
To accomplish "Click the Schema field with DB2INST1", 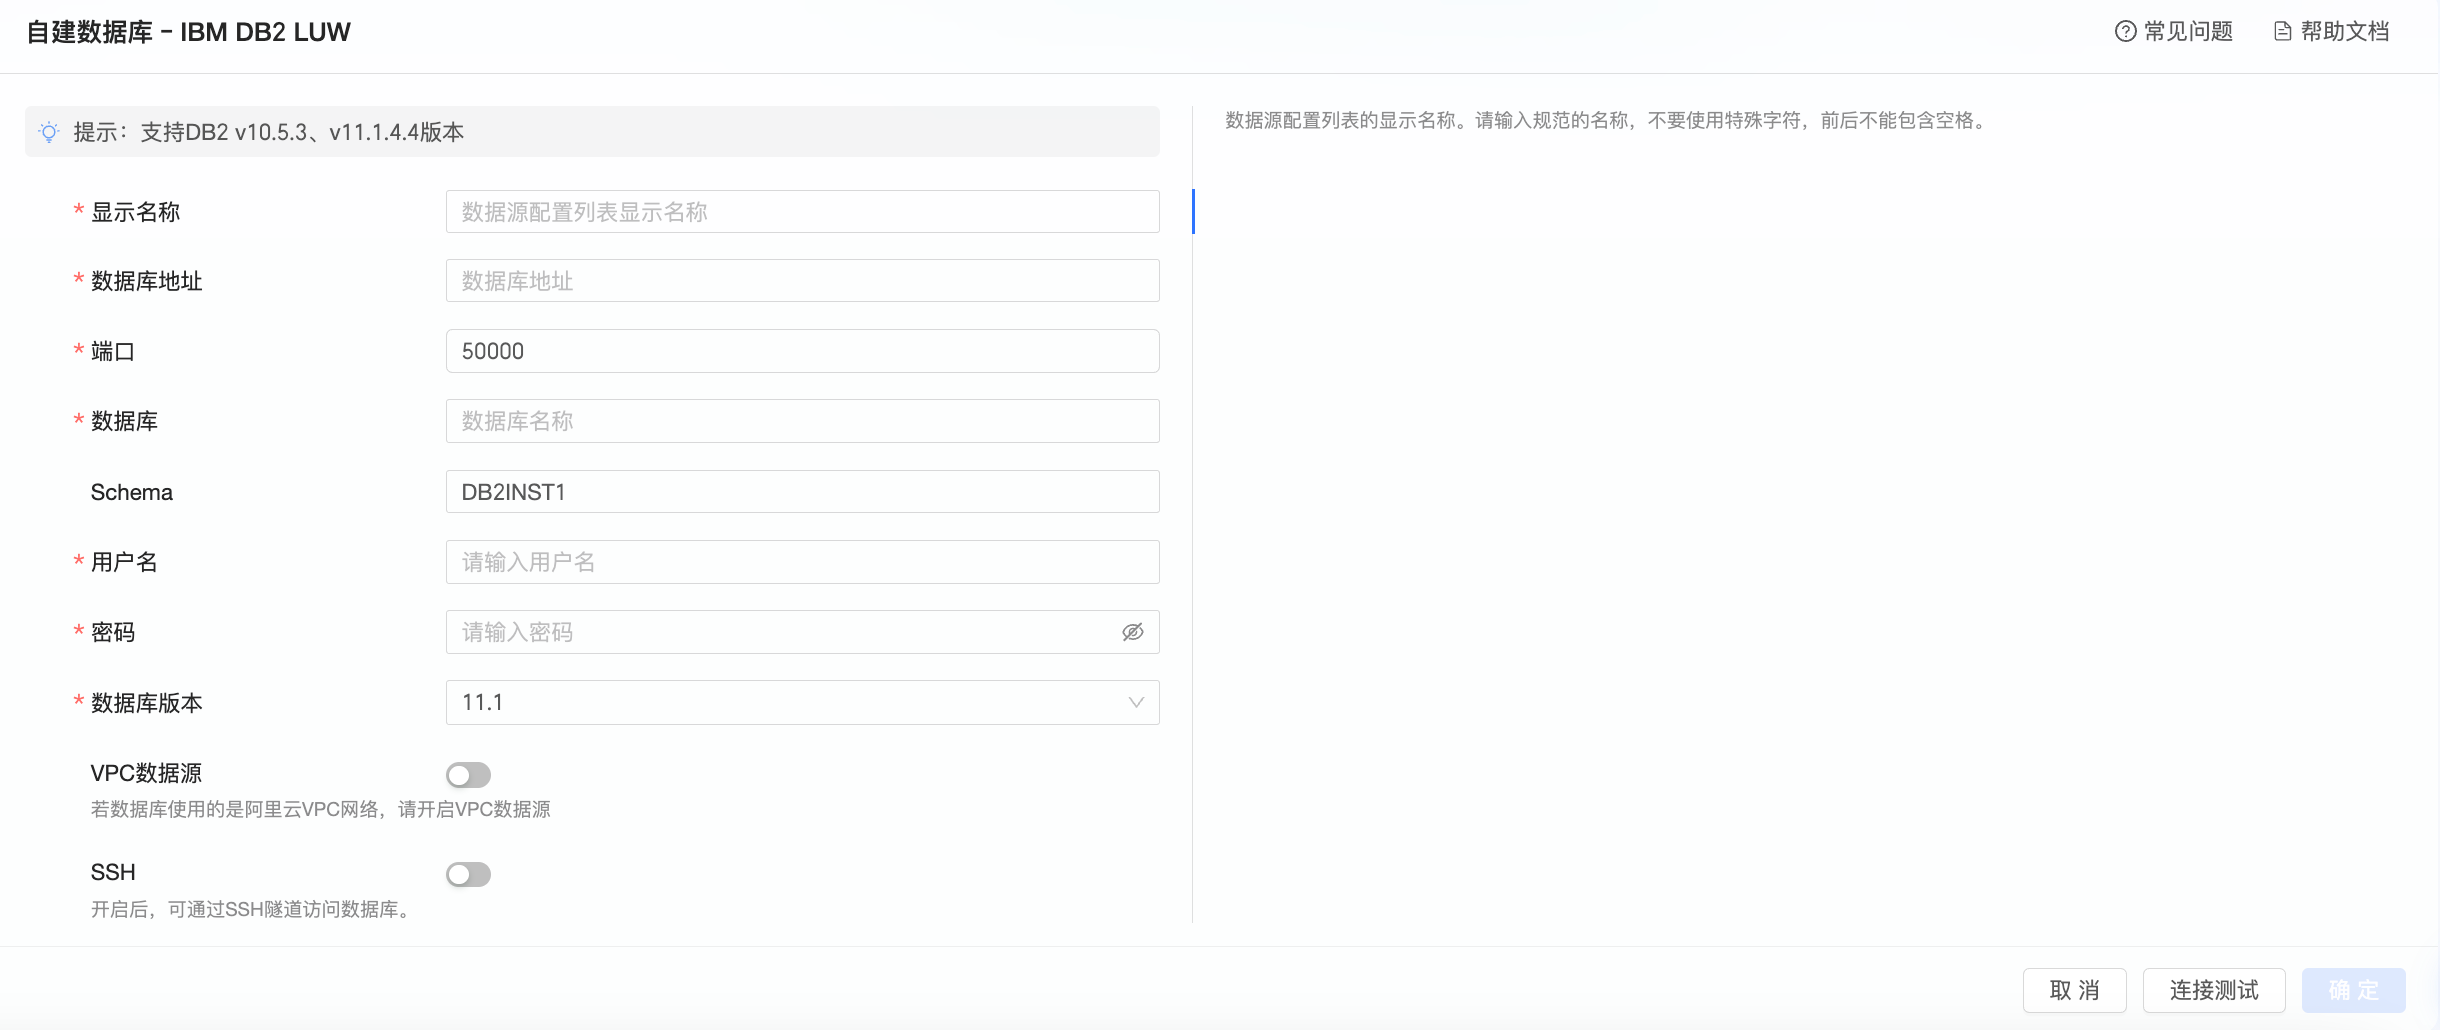I will [x=802, y=492].
